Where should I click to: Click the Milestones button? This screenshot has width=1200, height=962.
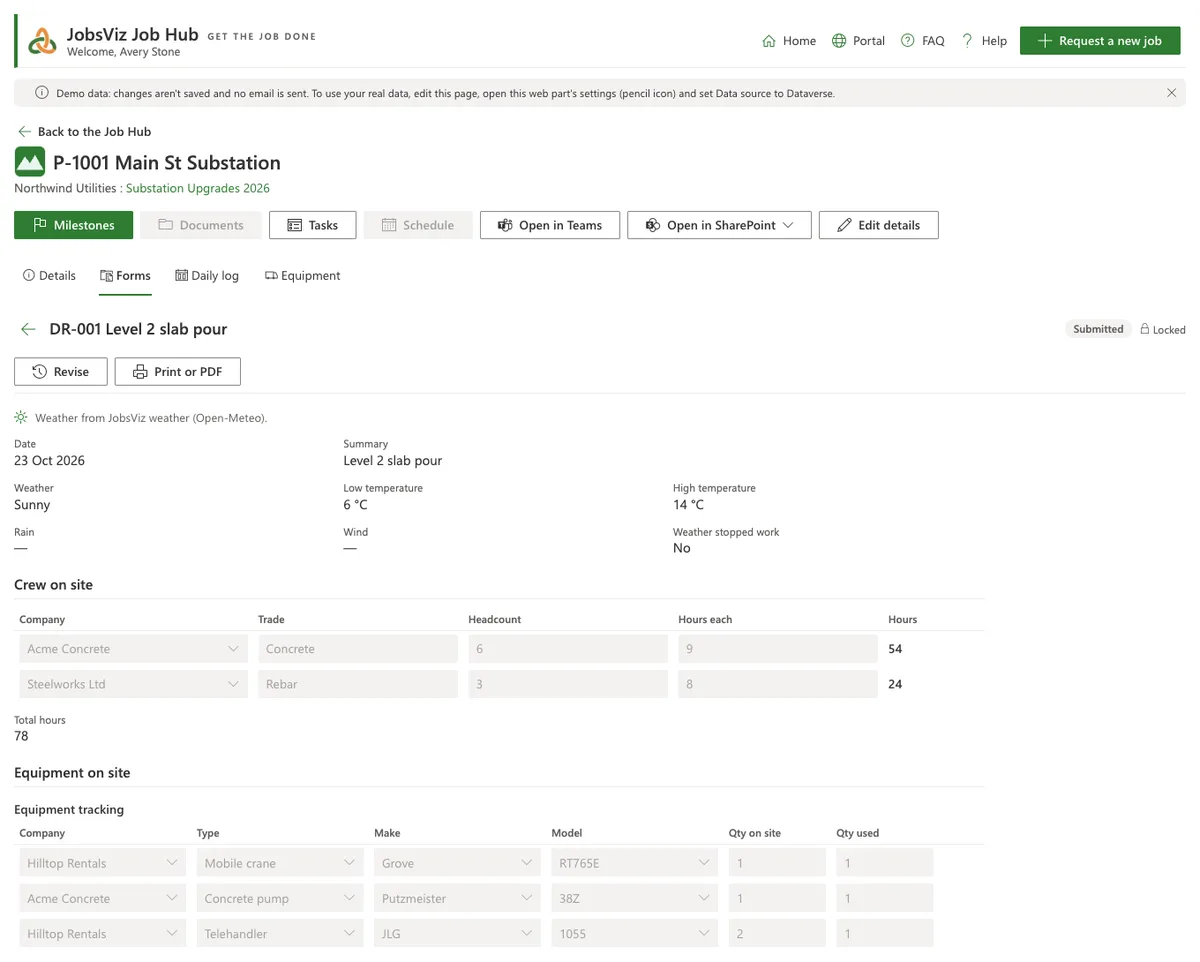(73, 225)
